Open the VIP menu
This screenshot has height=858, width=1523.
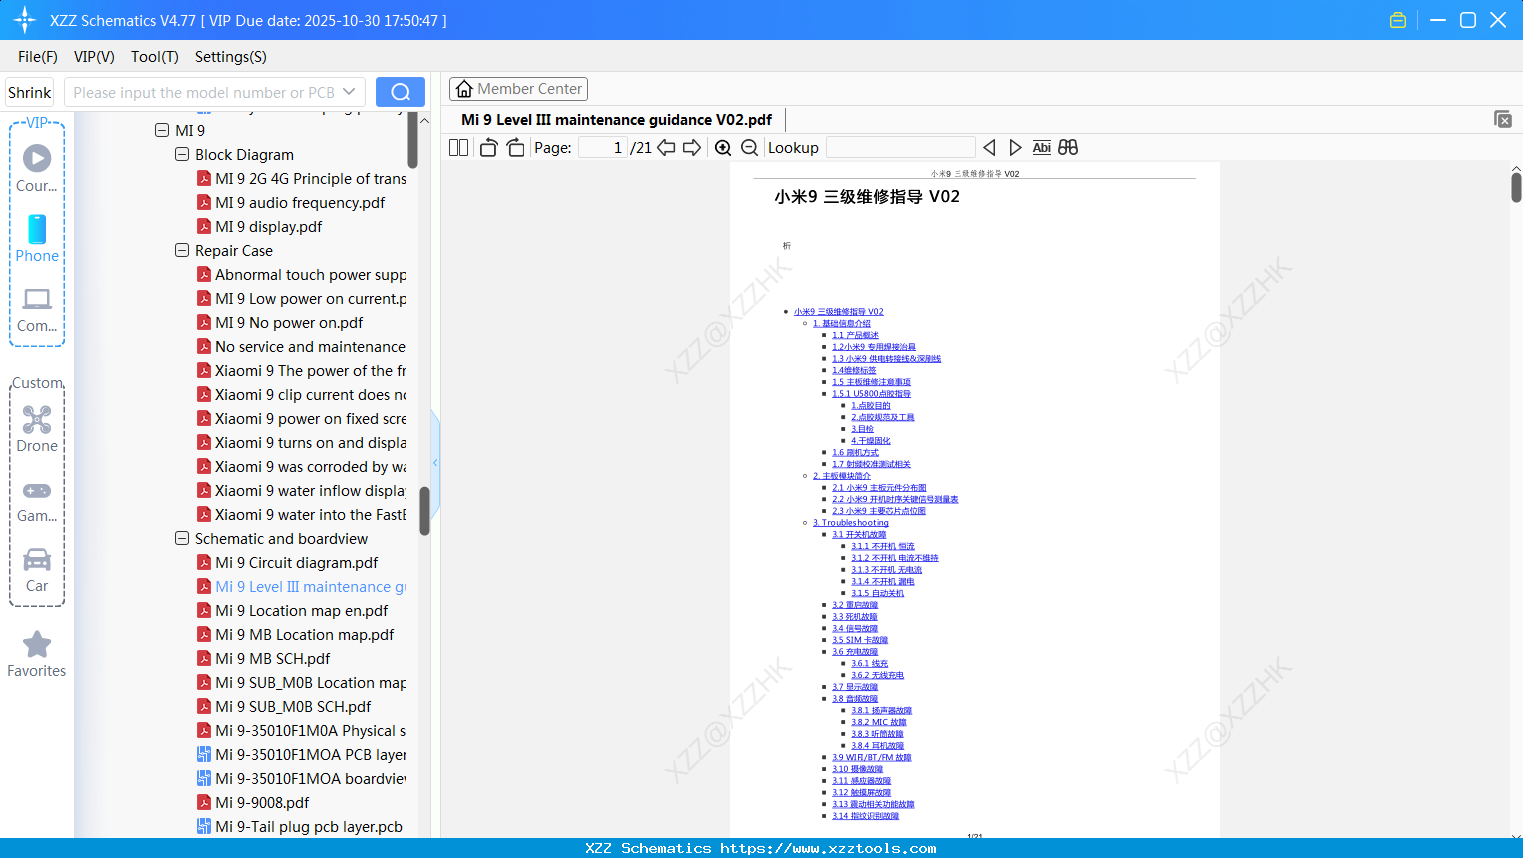pyautogui.click(x=94, y=57)
